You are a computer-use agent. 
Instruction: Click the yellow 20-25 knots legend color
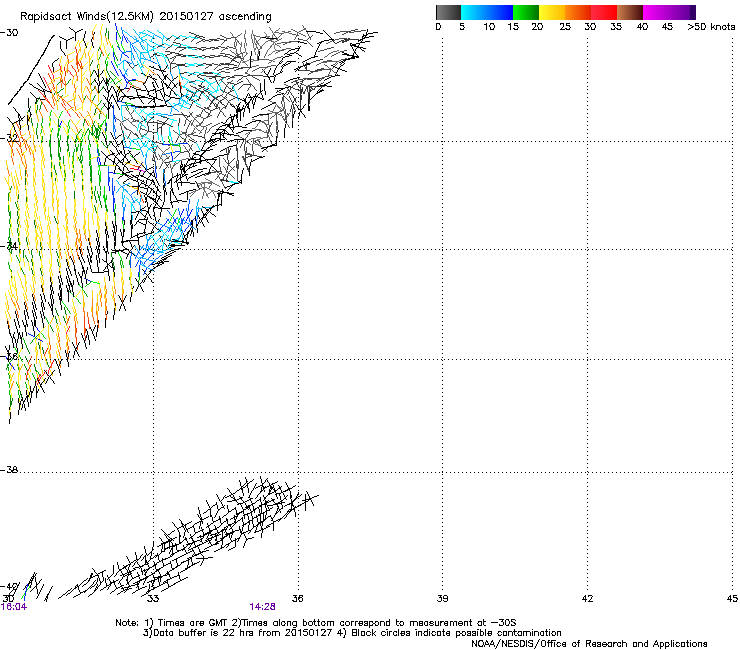(x=552, y=12)
